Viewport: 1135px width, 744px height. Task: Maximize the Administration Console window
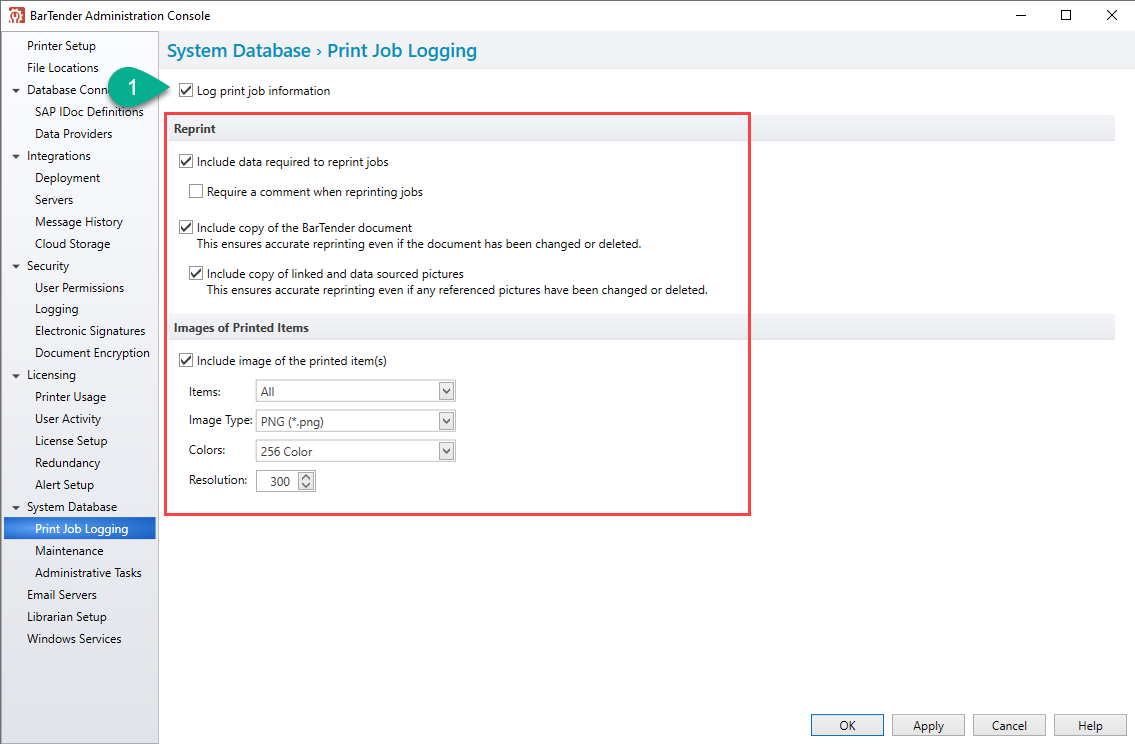click(1066, 15)
